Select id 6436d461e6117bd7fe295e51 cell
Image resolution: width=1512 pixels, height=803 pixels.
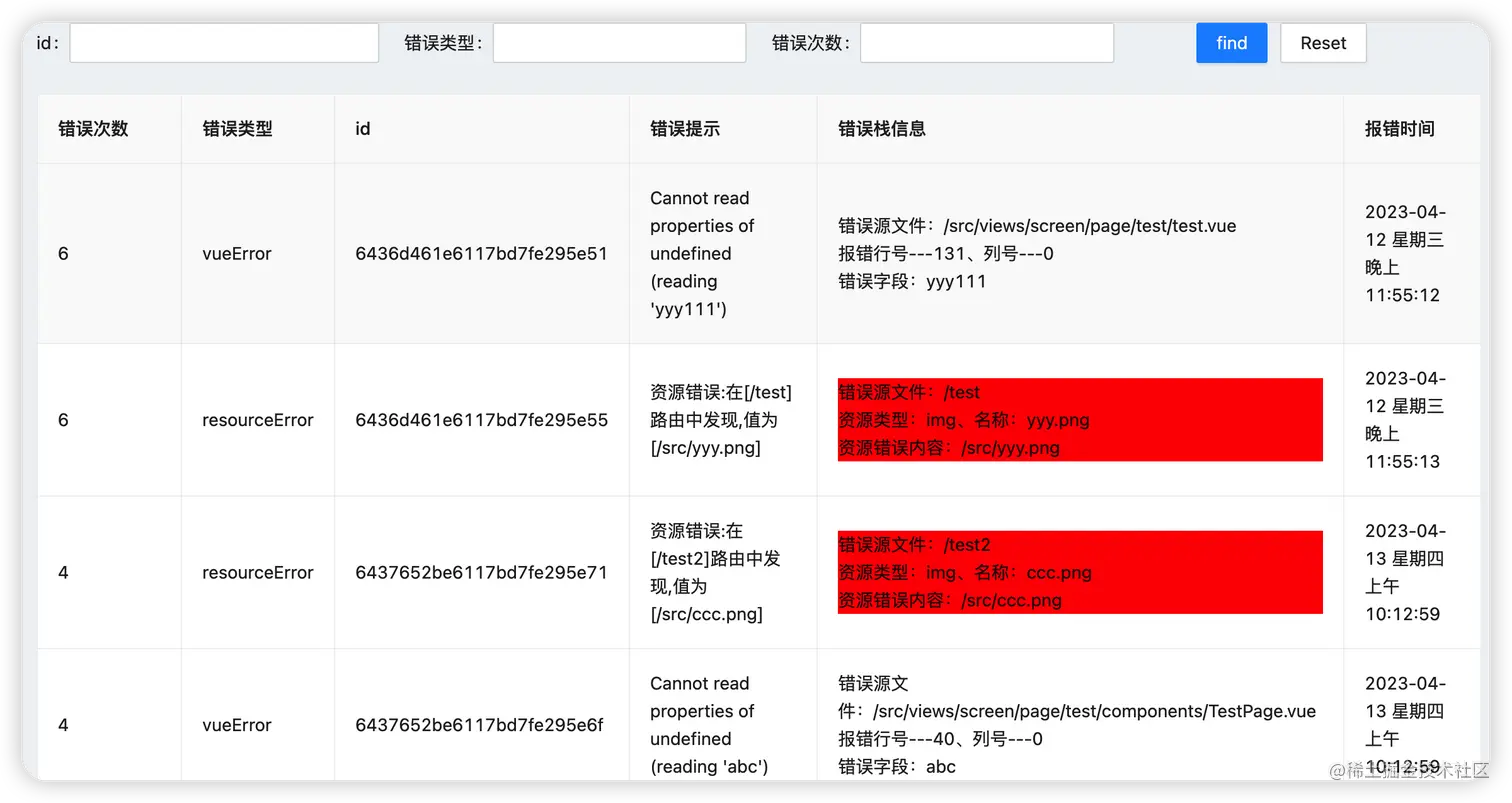[481, 254]
